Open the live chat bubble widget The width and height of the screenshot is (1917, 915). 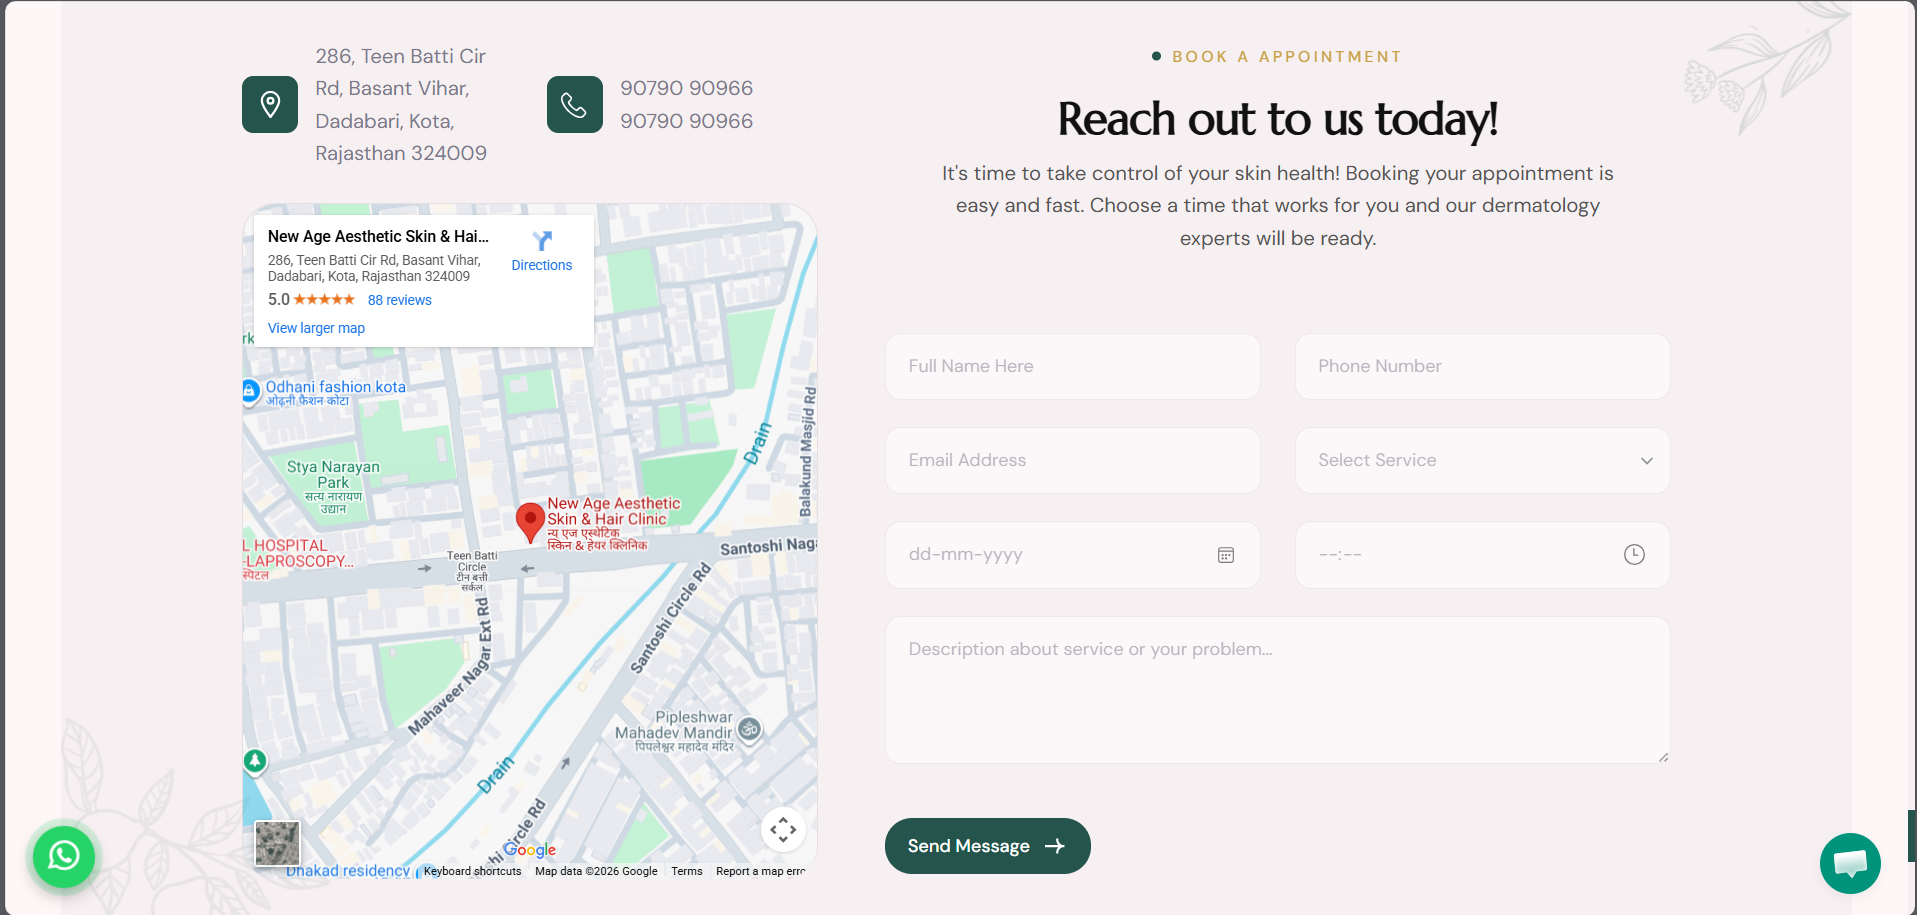tap(1849, 863)
